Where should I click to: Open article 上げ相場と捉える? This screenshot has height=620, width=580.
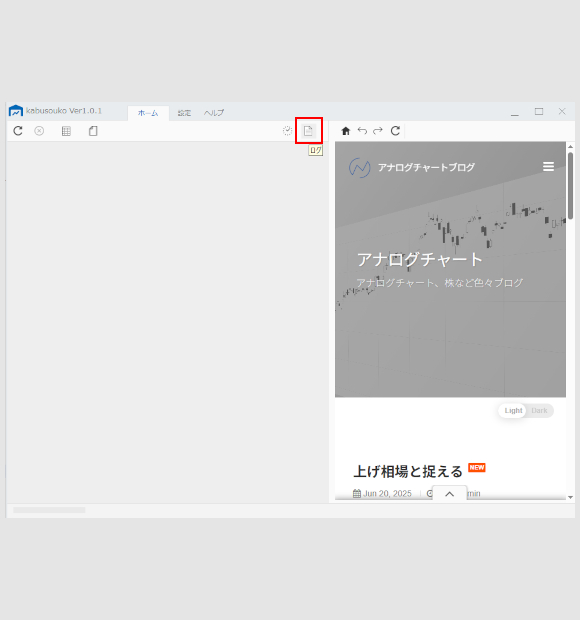click(408, 471)
